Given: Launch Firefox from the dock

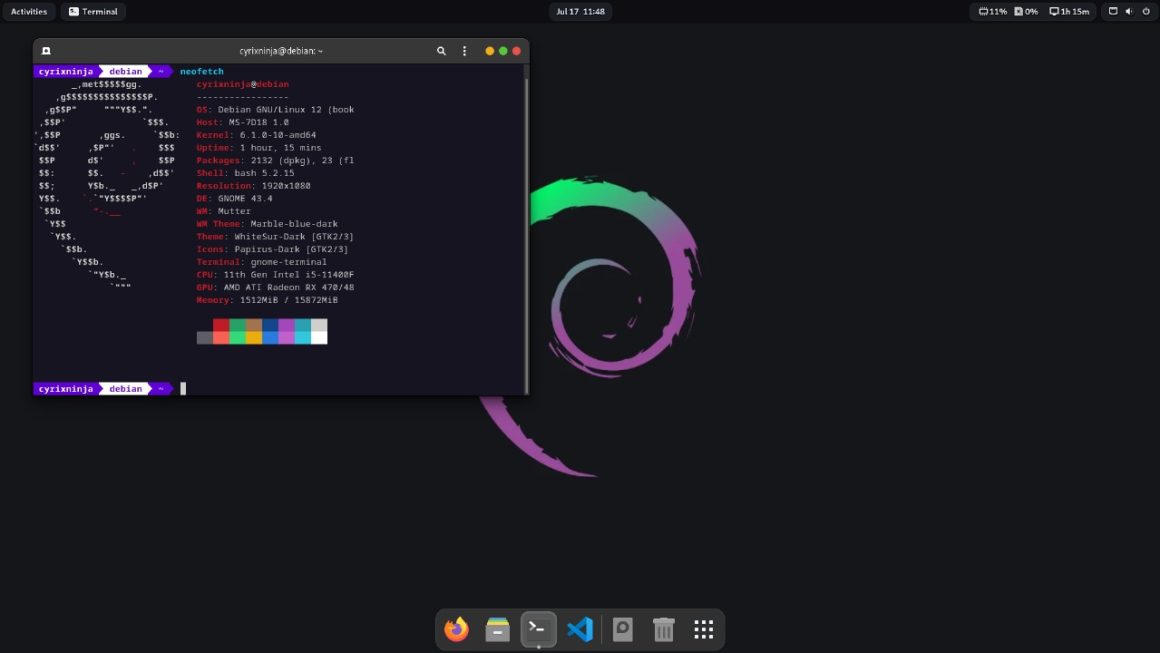Looking at the screenshot, I should tap(456, 629).
